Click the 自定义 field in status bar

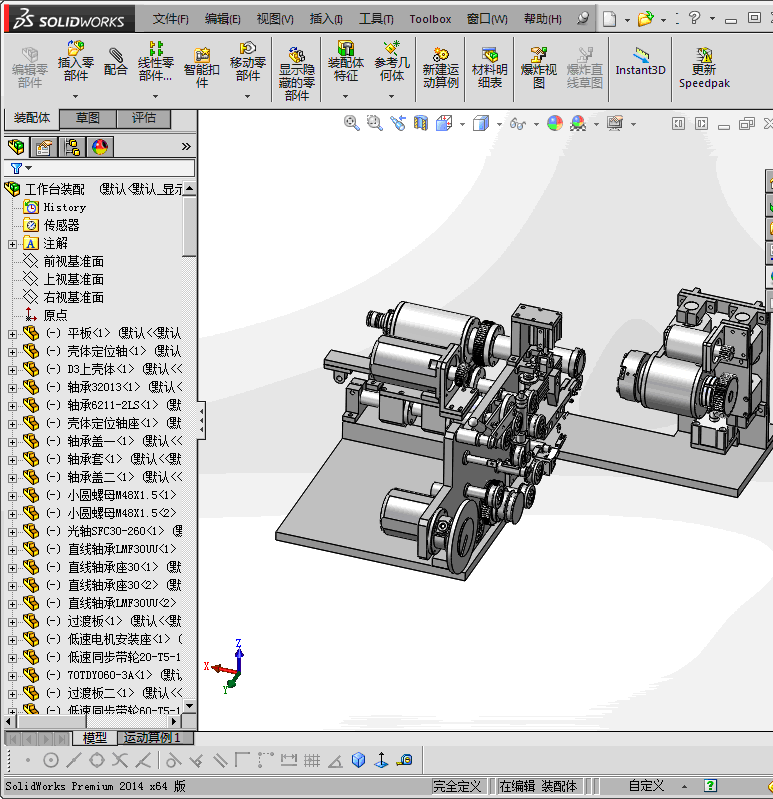(645, 786)
